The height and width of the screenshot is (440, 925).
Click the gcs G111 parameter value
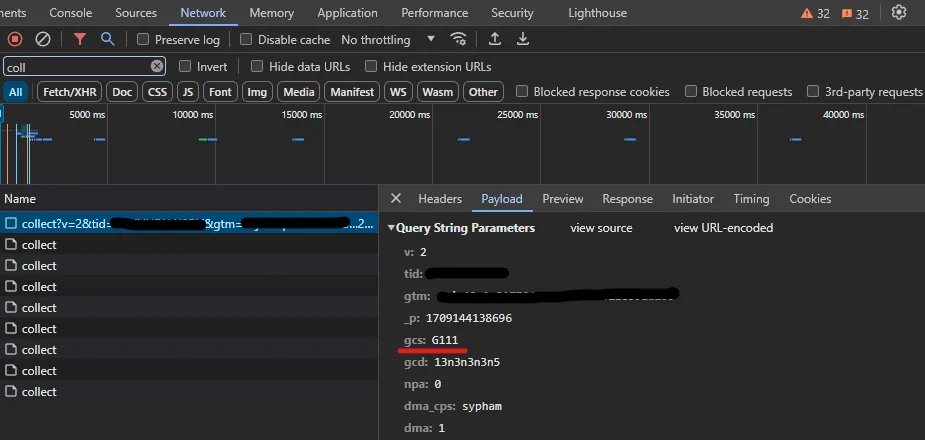click(445, 340)
